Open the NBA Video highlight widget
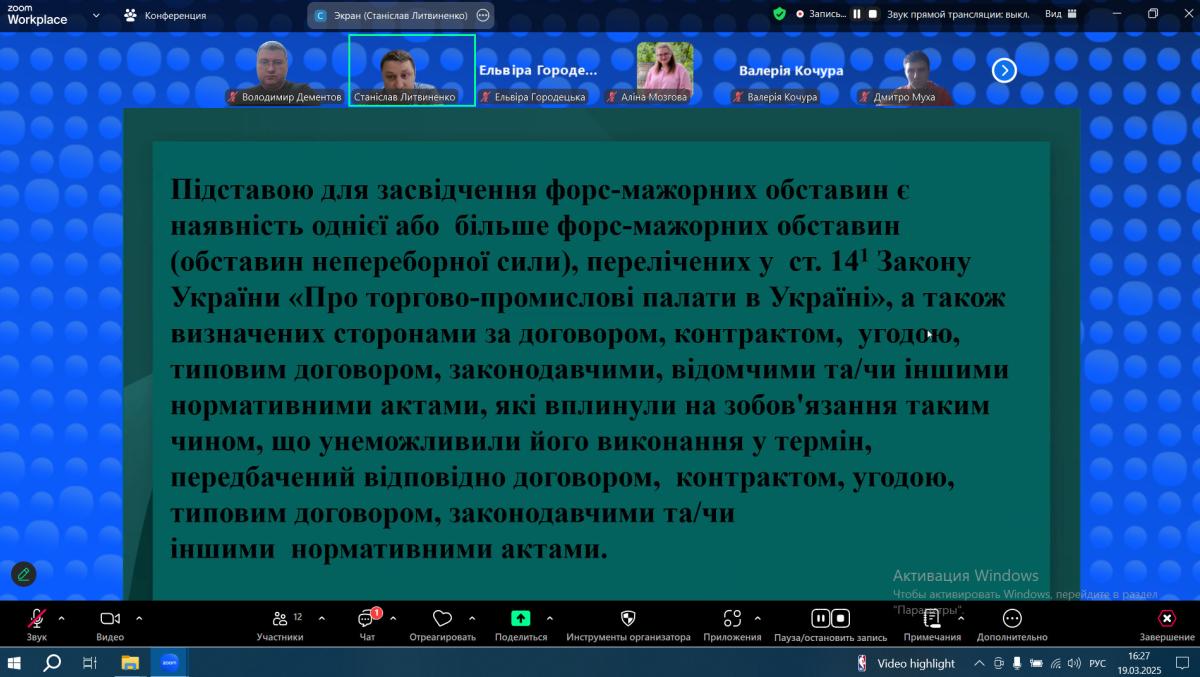 tap(906, 662)
